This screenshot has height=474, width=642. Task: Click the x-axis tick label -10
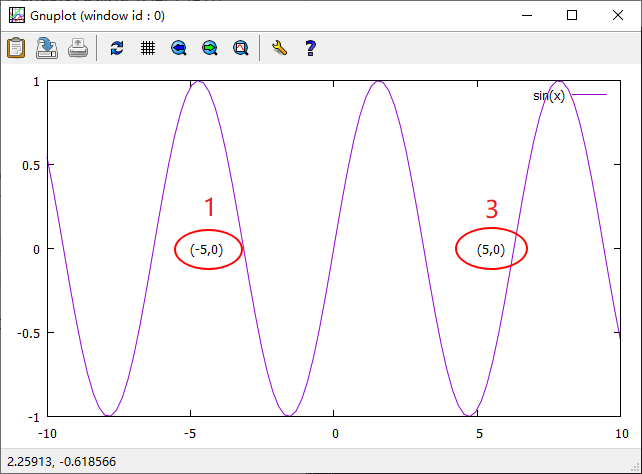47,433
